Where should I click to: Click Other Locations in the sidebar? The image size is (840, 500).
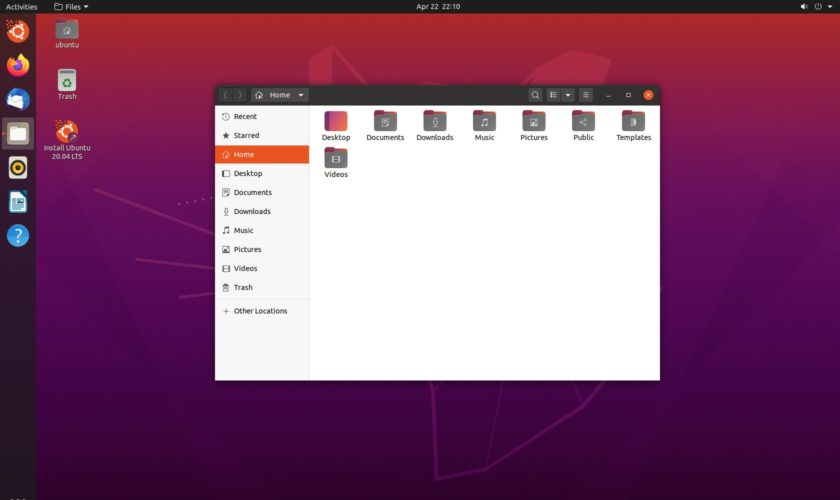260,311
